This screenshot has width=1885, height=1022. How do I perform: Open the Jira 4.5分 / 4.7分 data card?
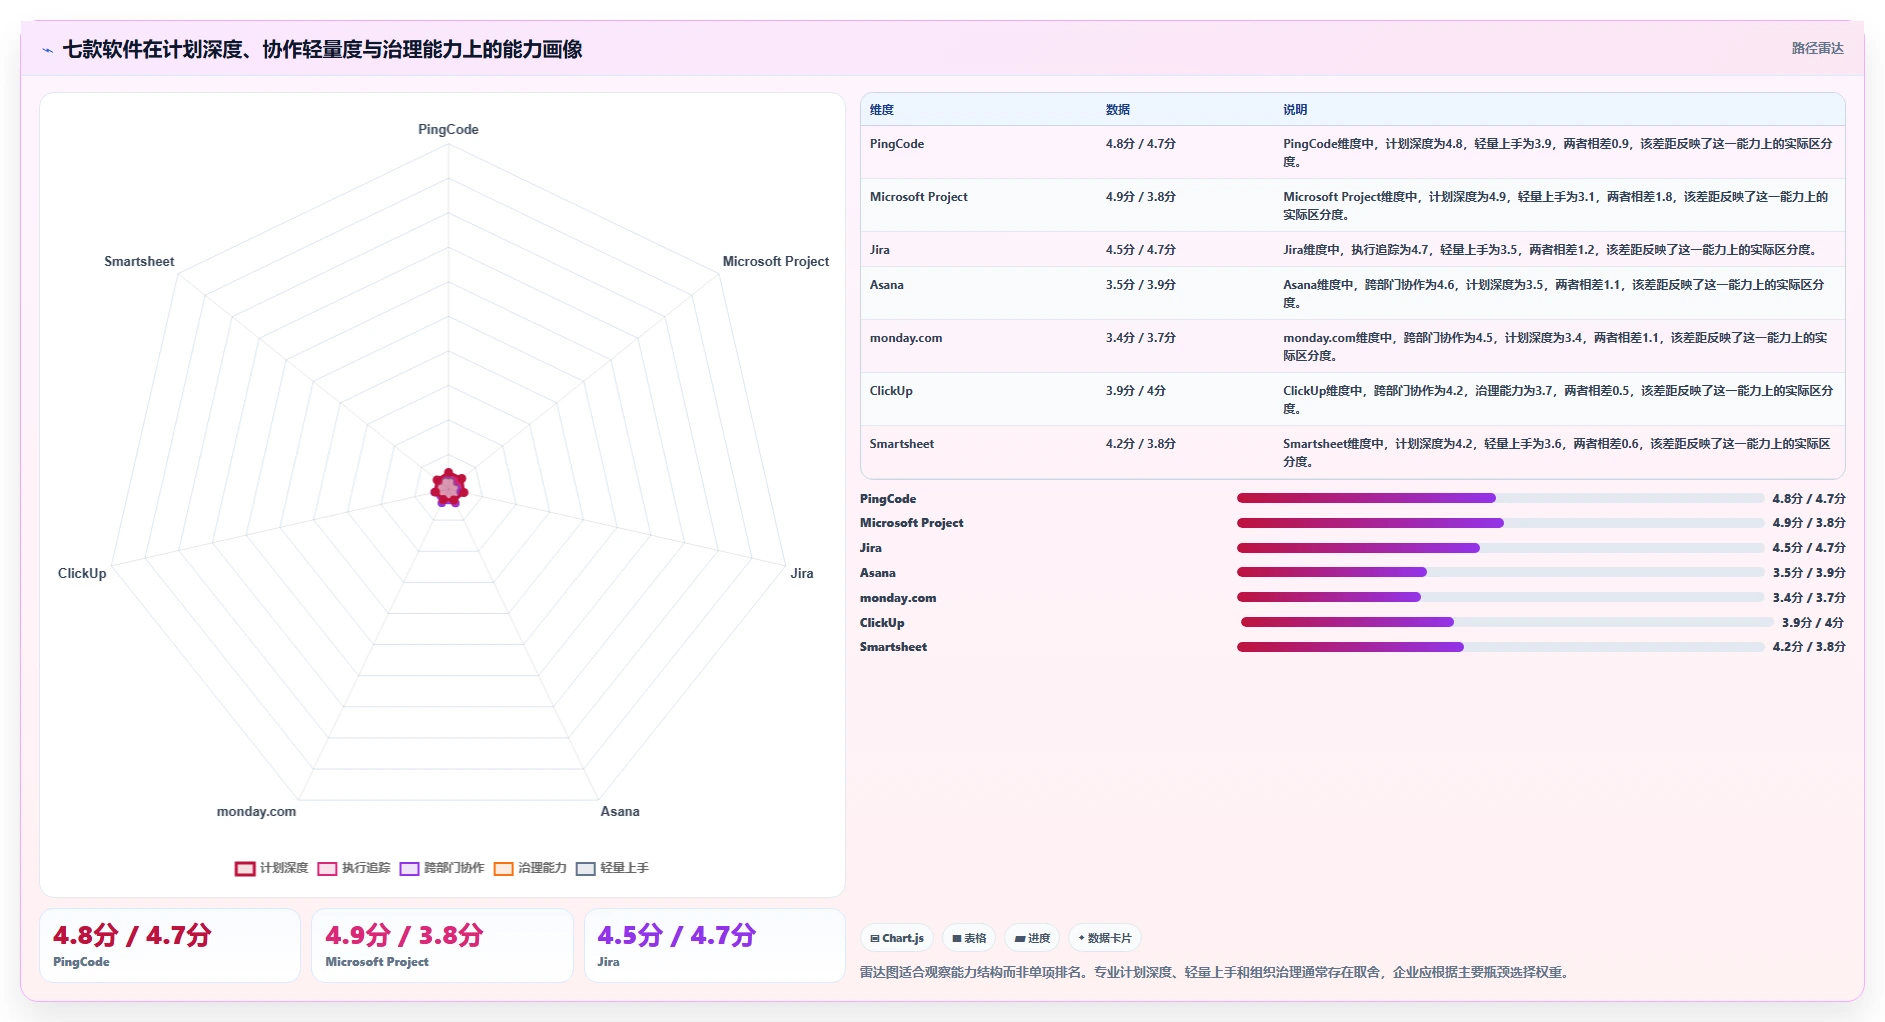pos(715,945)
